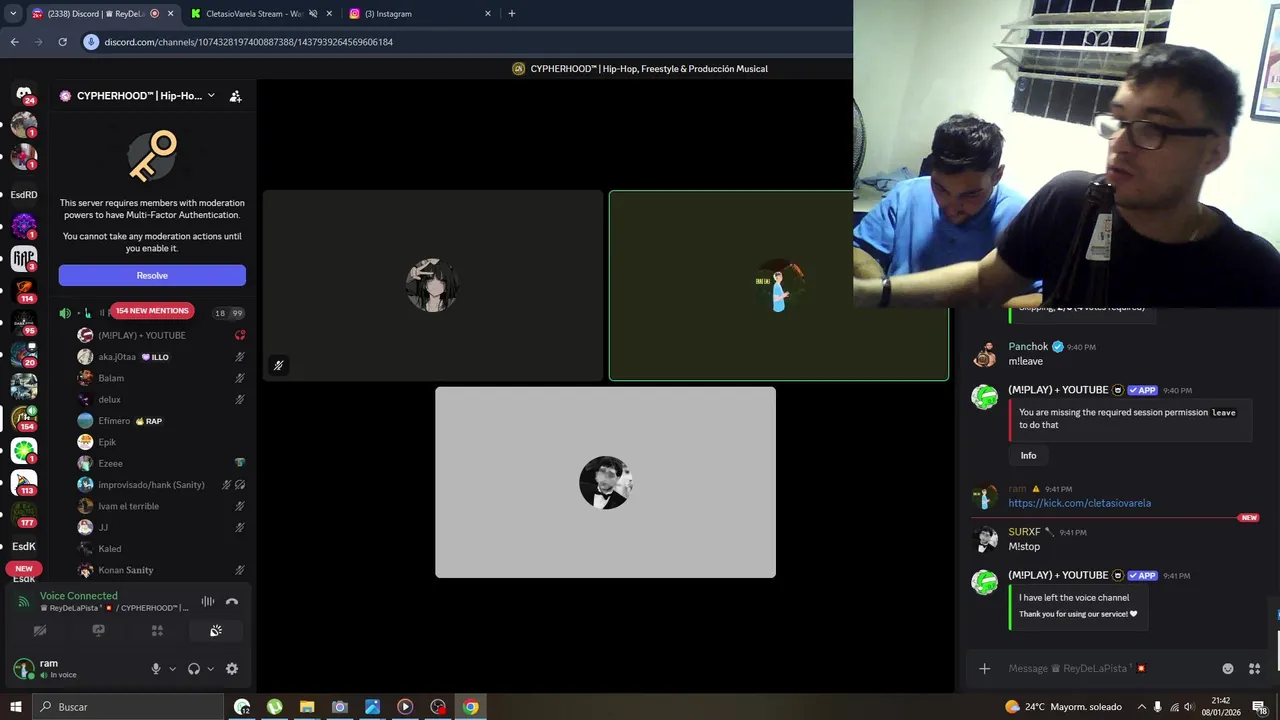
Task: Open headphone output options chevron
Action: 210,669
